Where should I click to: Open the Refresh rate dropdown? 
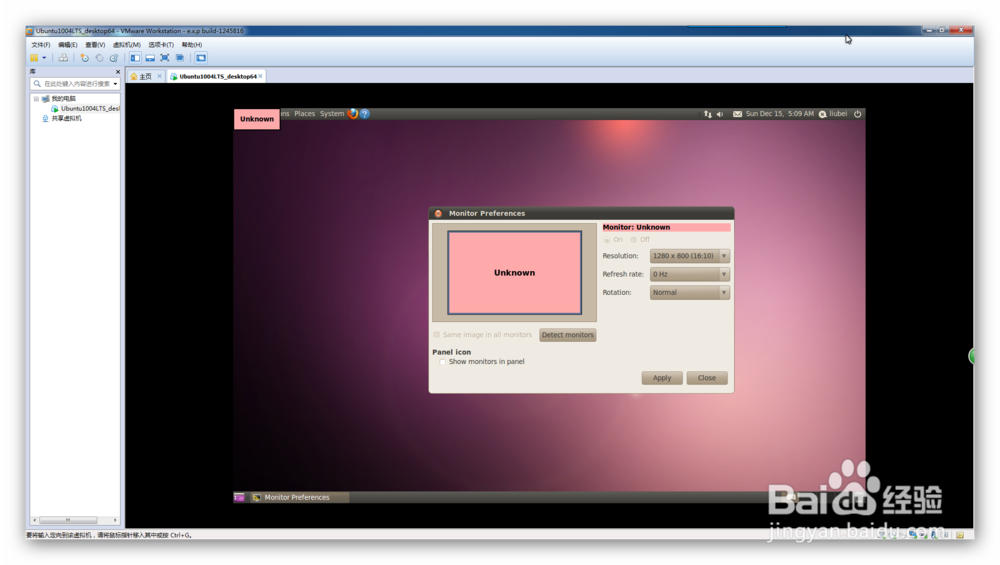pyautogui.click(x=689, y=274)
